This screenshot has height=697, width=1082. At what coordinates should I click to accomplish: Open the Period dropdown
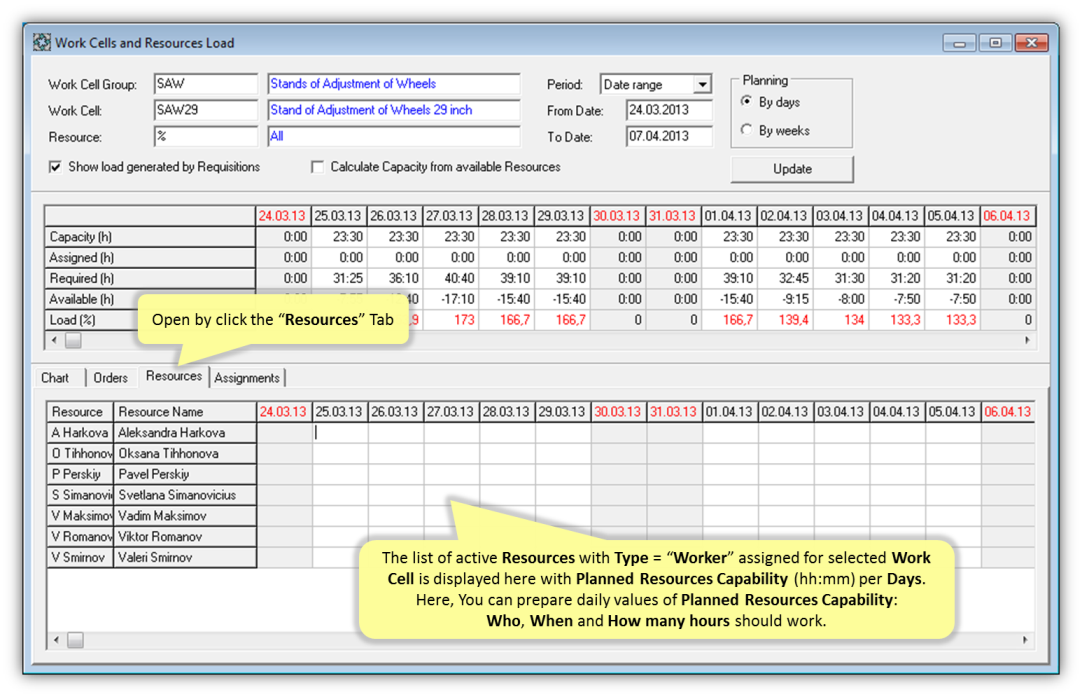[702, 84]
